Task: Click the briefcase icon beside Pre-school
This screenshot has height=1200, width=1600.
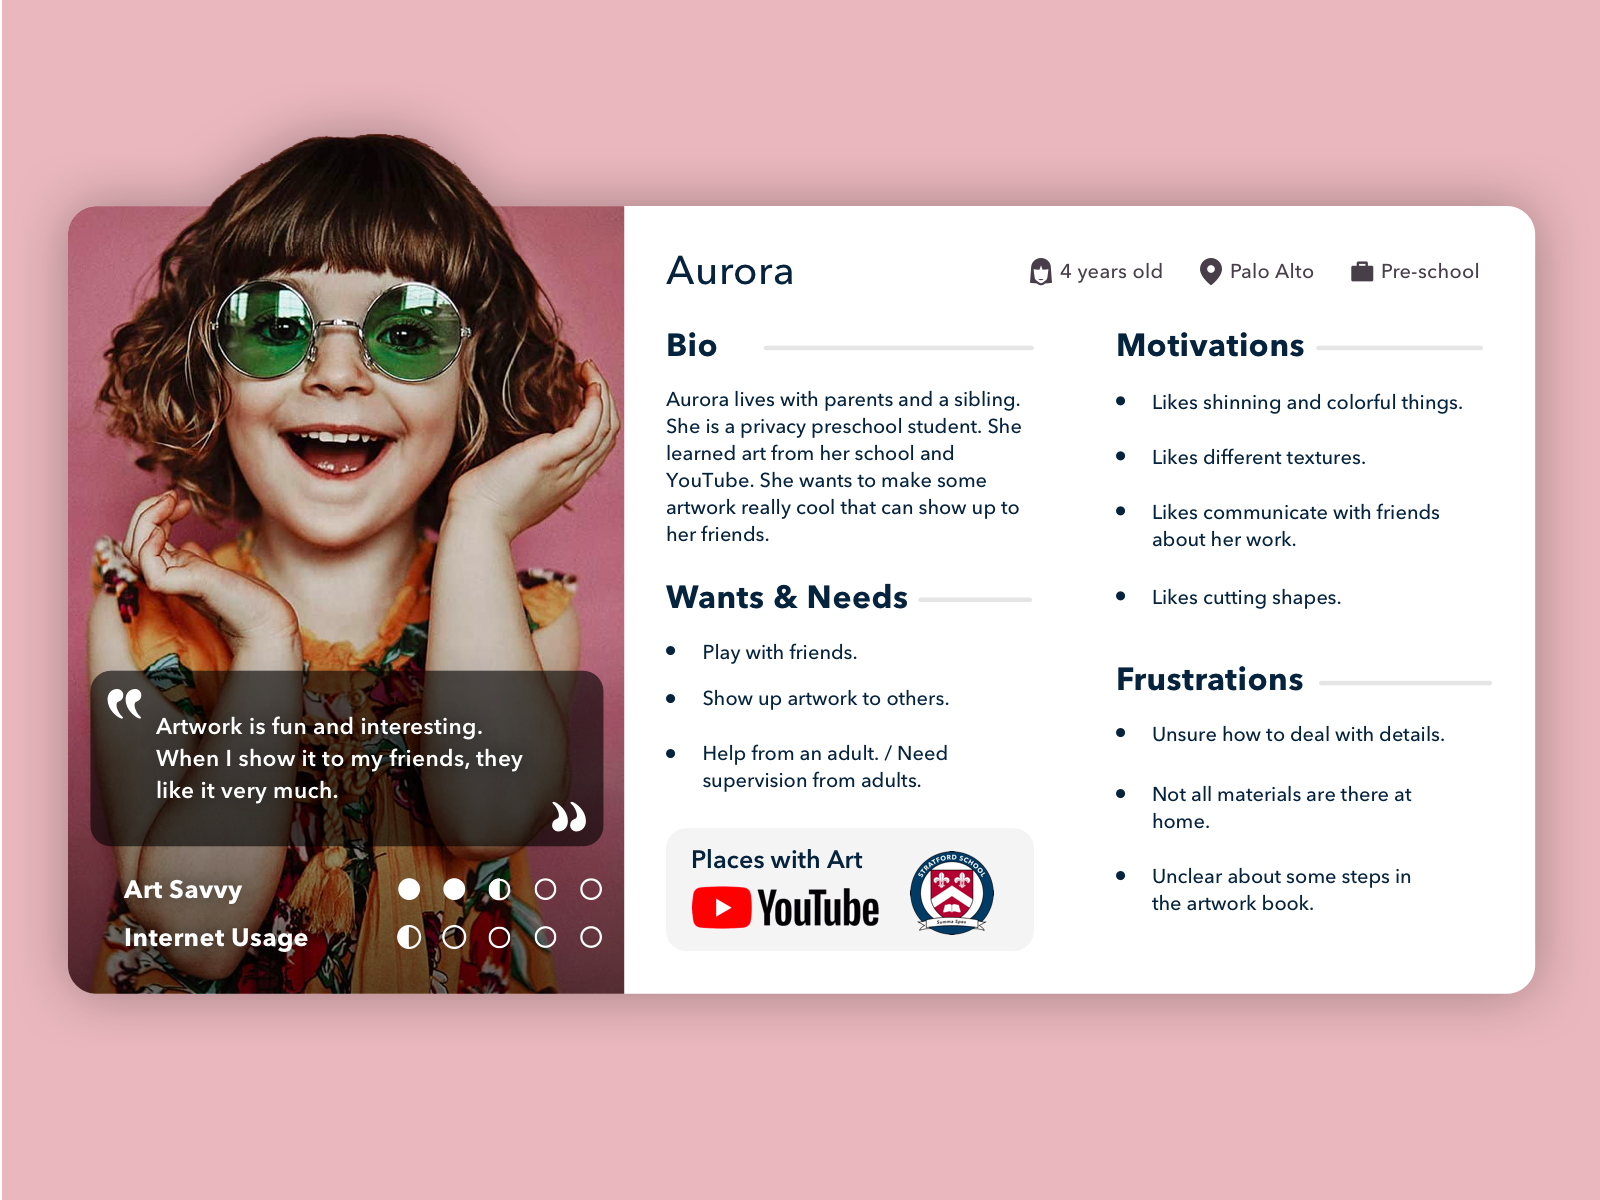Action: coord(1360,270)
